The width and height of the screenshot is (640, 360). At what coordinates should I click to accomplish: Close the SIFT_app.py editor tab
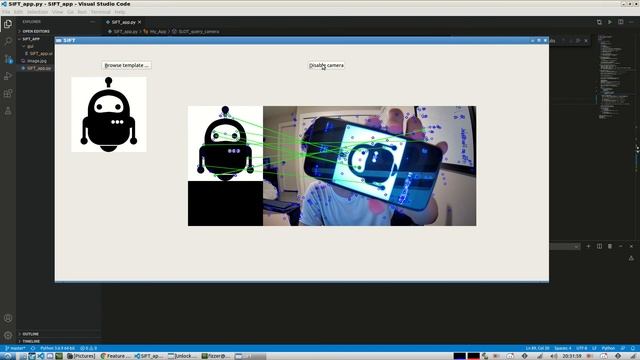coord(140,22)
